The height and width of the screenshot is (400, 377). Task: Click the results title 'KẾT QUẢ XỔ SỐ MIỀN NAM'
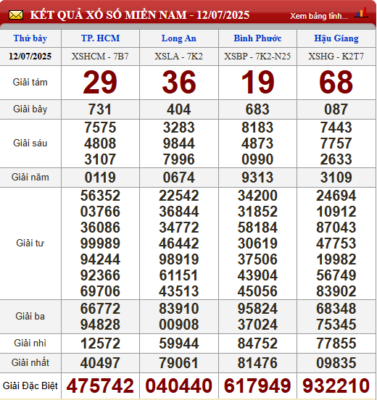click(108, 15)
